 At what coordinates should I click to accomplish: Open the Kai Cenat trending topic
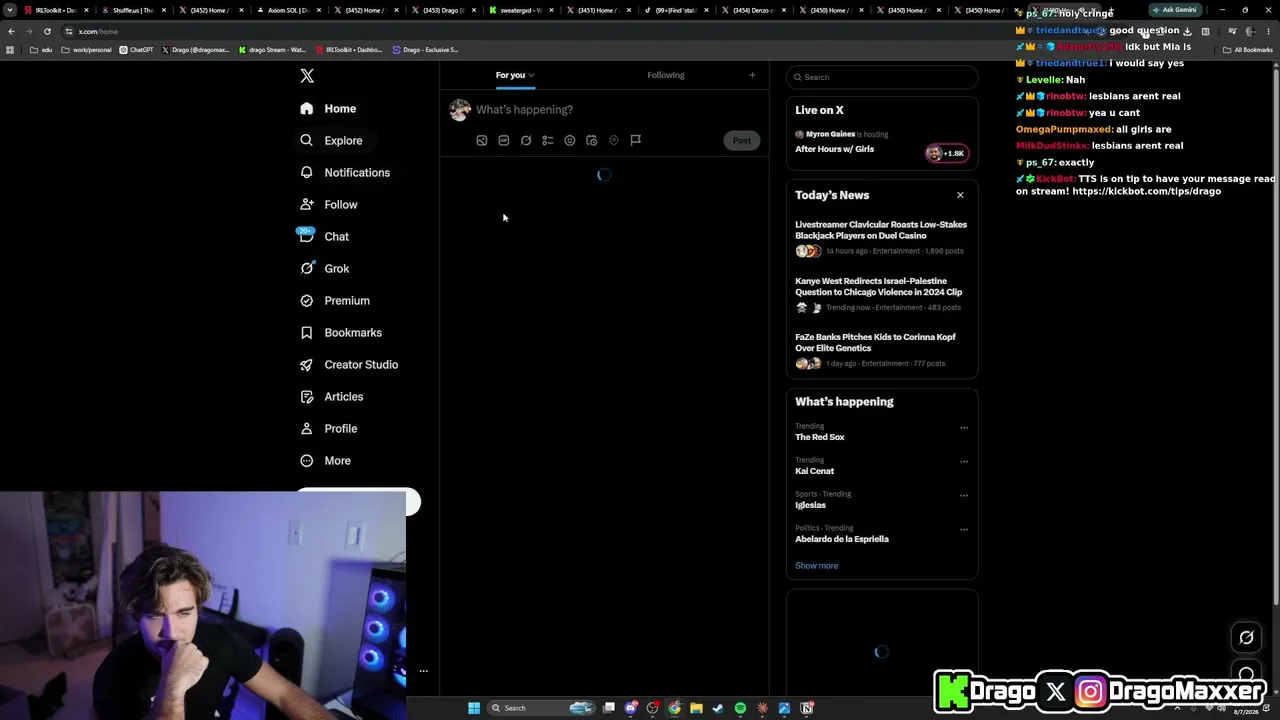pyautogui.click(x=815, y=471)
